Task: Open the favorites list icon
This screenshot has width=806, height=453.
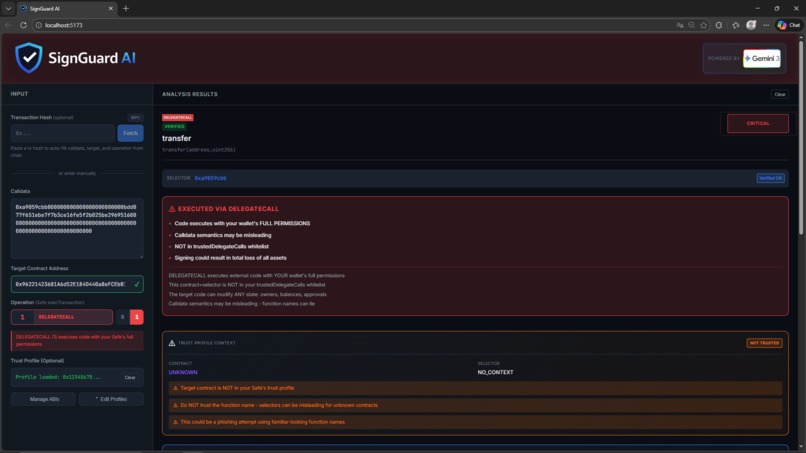Action: pos(736,25)
